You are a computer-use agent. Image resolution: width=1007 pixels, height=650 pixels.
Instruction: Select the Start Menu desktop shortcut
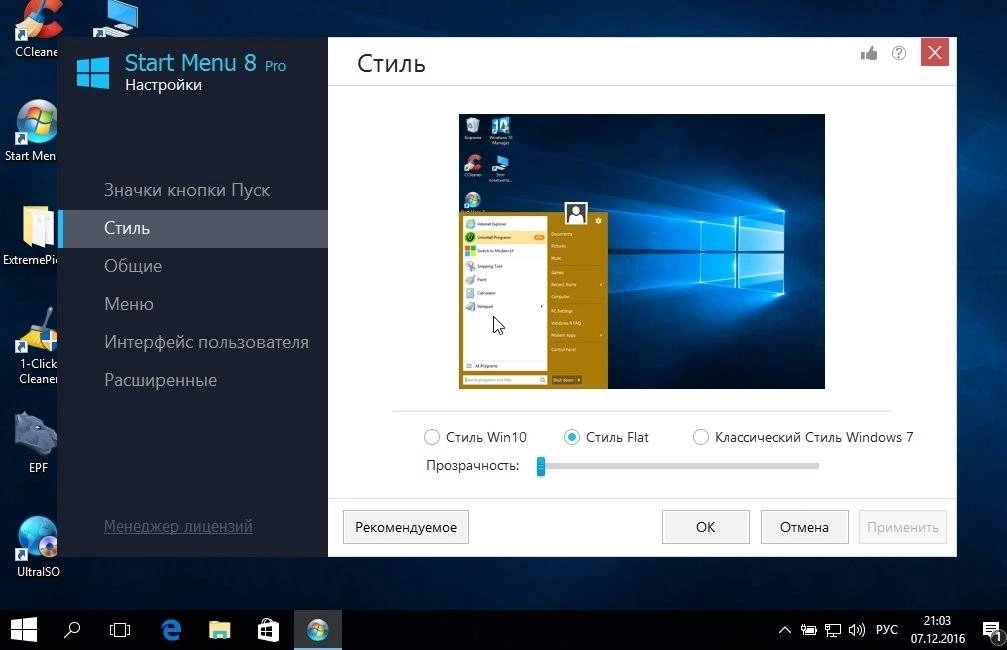click(32, 132)
